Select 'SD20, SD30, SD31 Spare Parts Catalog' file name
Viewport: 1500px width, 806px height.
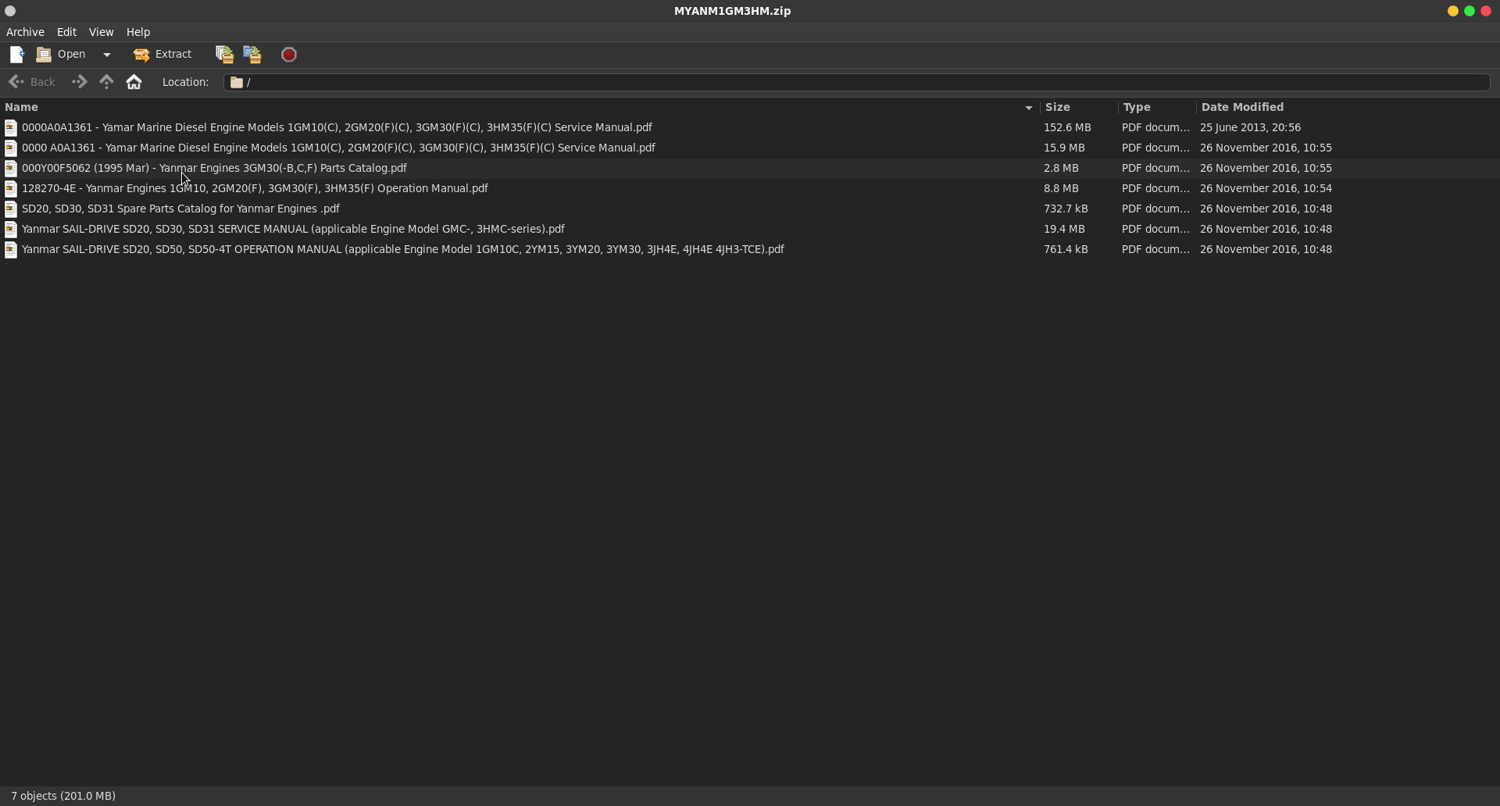click(x=181, y=209)
